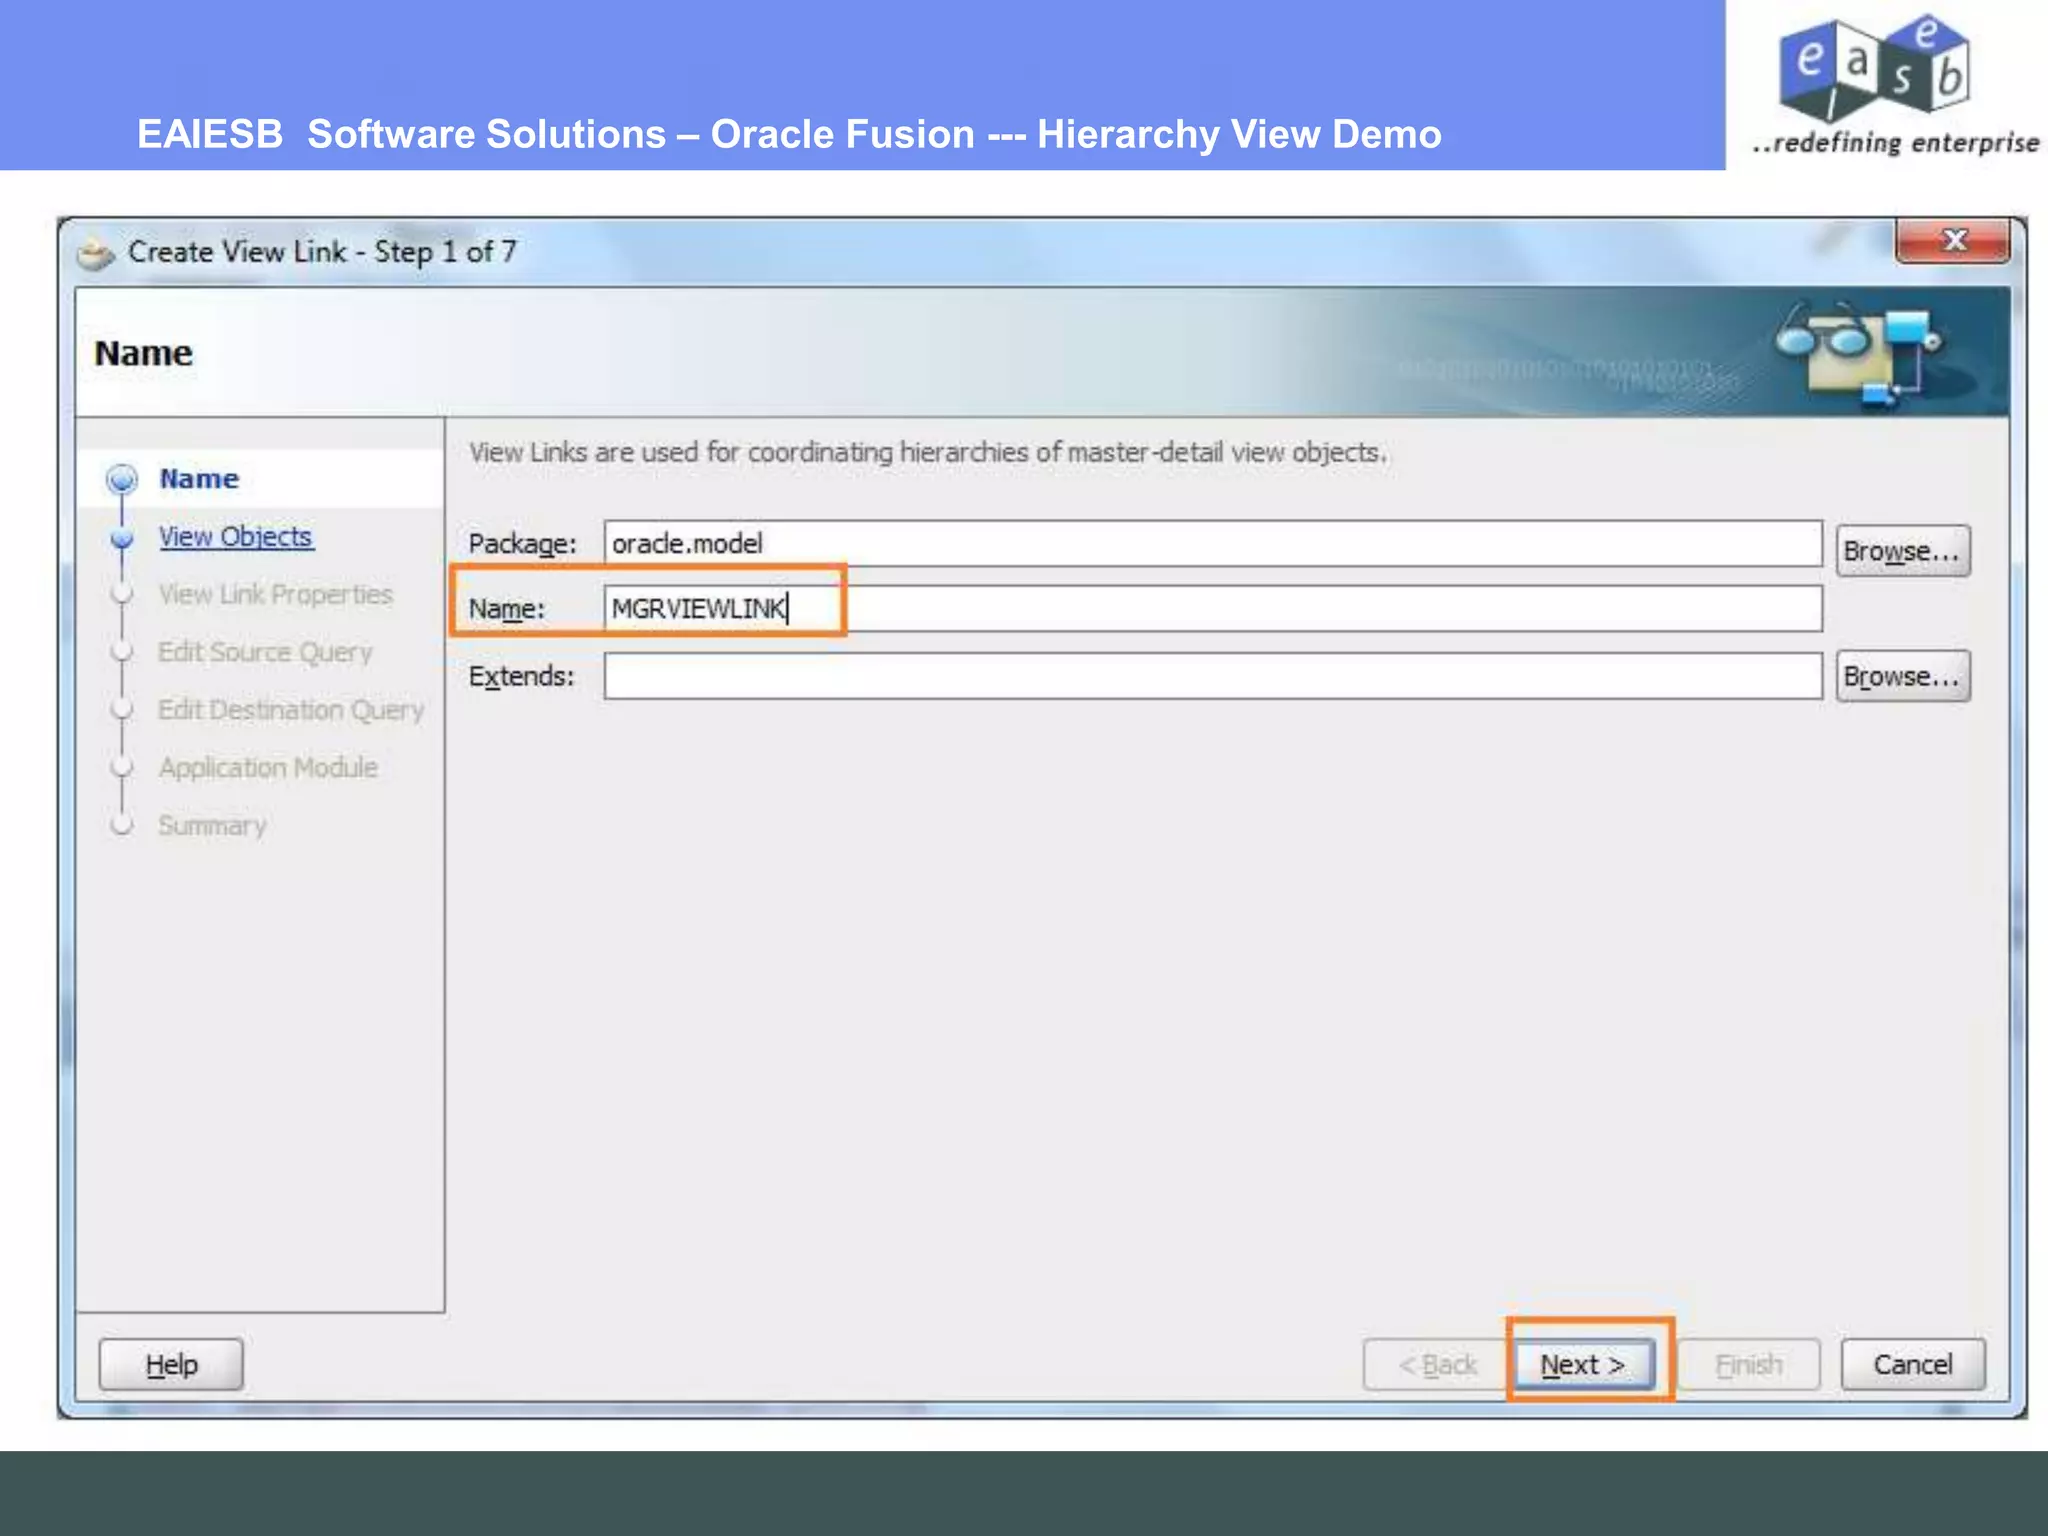Click the greyed Finish button

pos(1748,1364)
